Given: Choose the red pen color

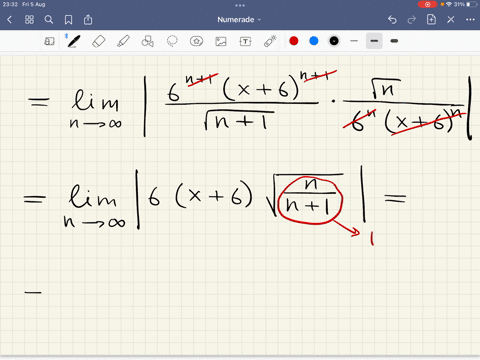Looking at the screenshot, I should tap(294, 41).
